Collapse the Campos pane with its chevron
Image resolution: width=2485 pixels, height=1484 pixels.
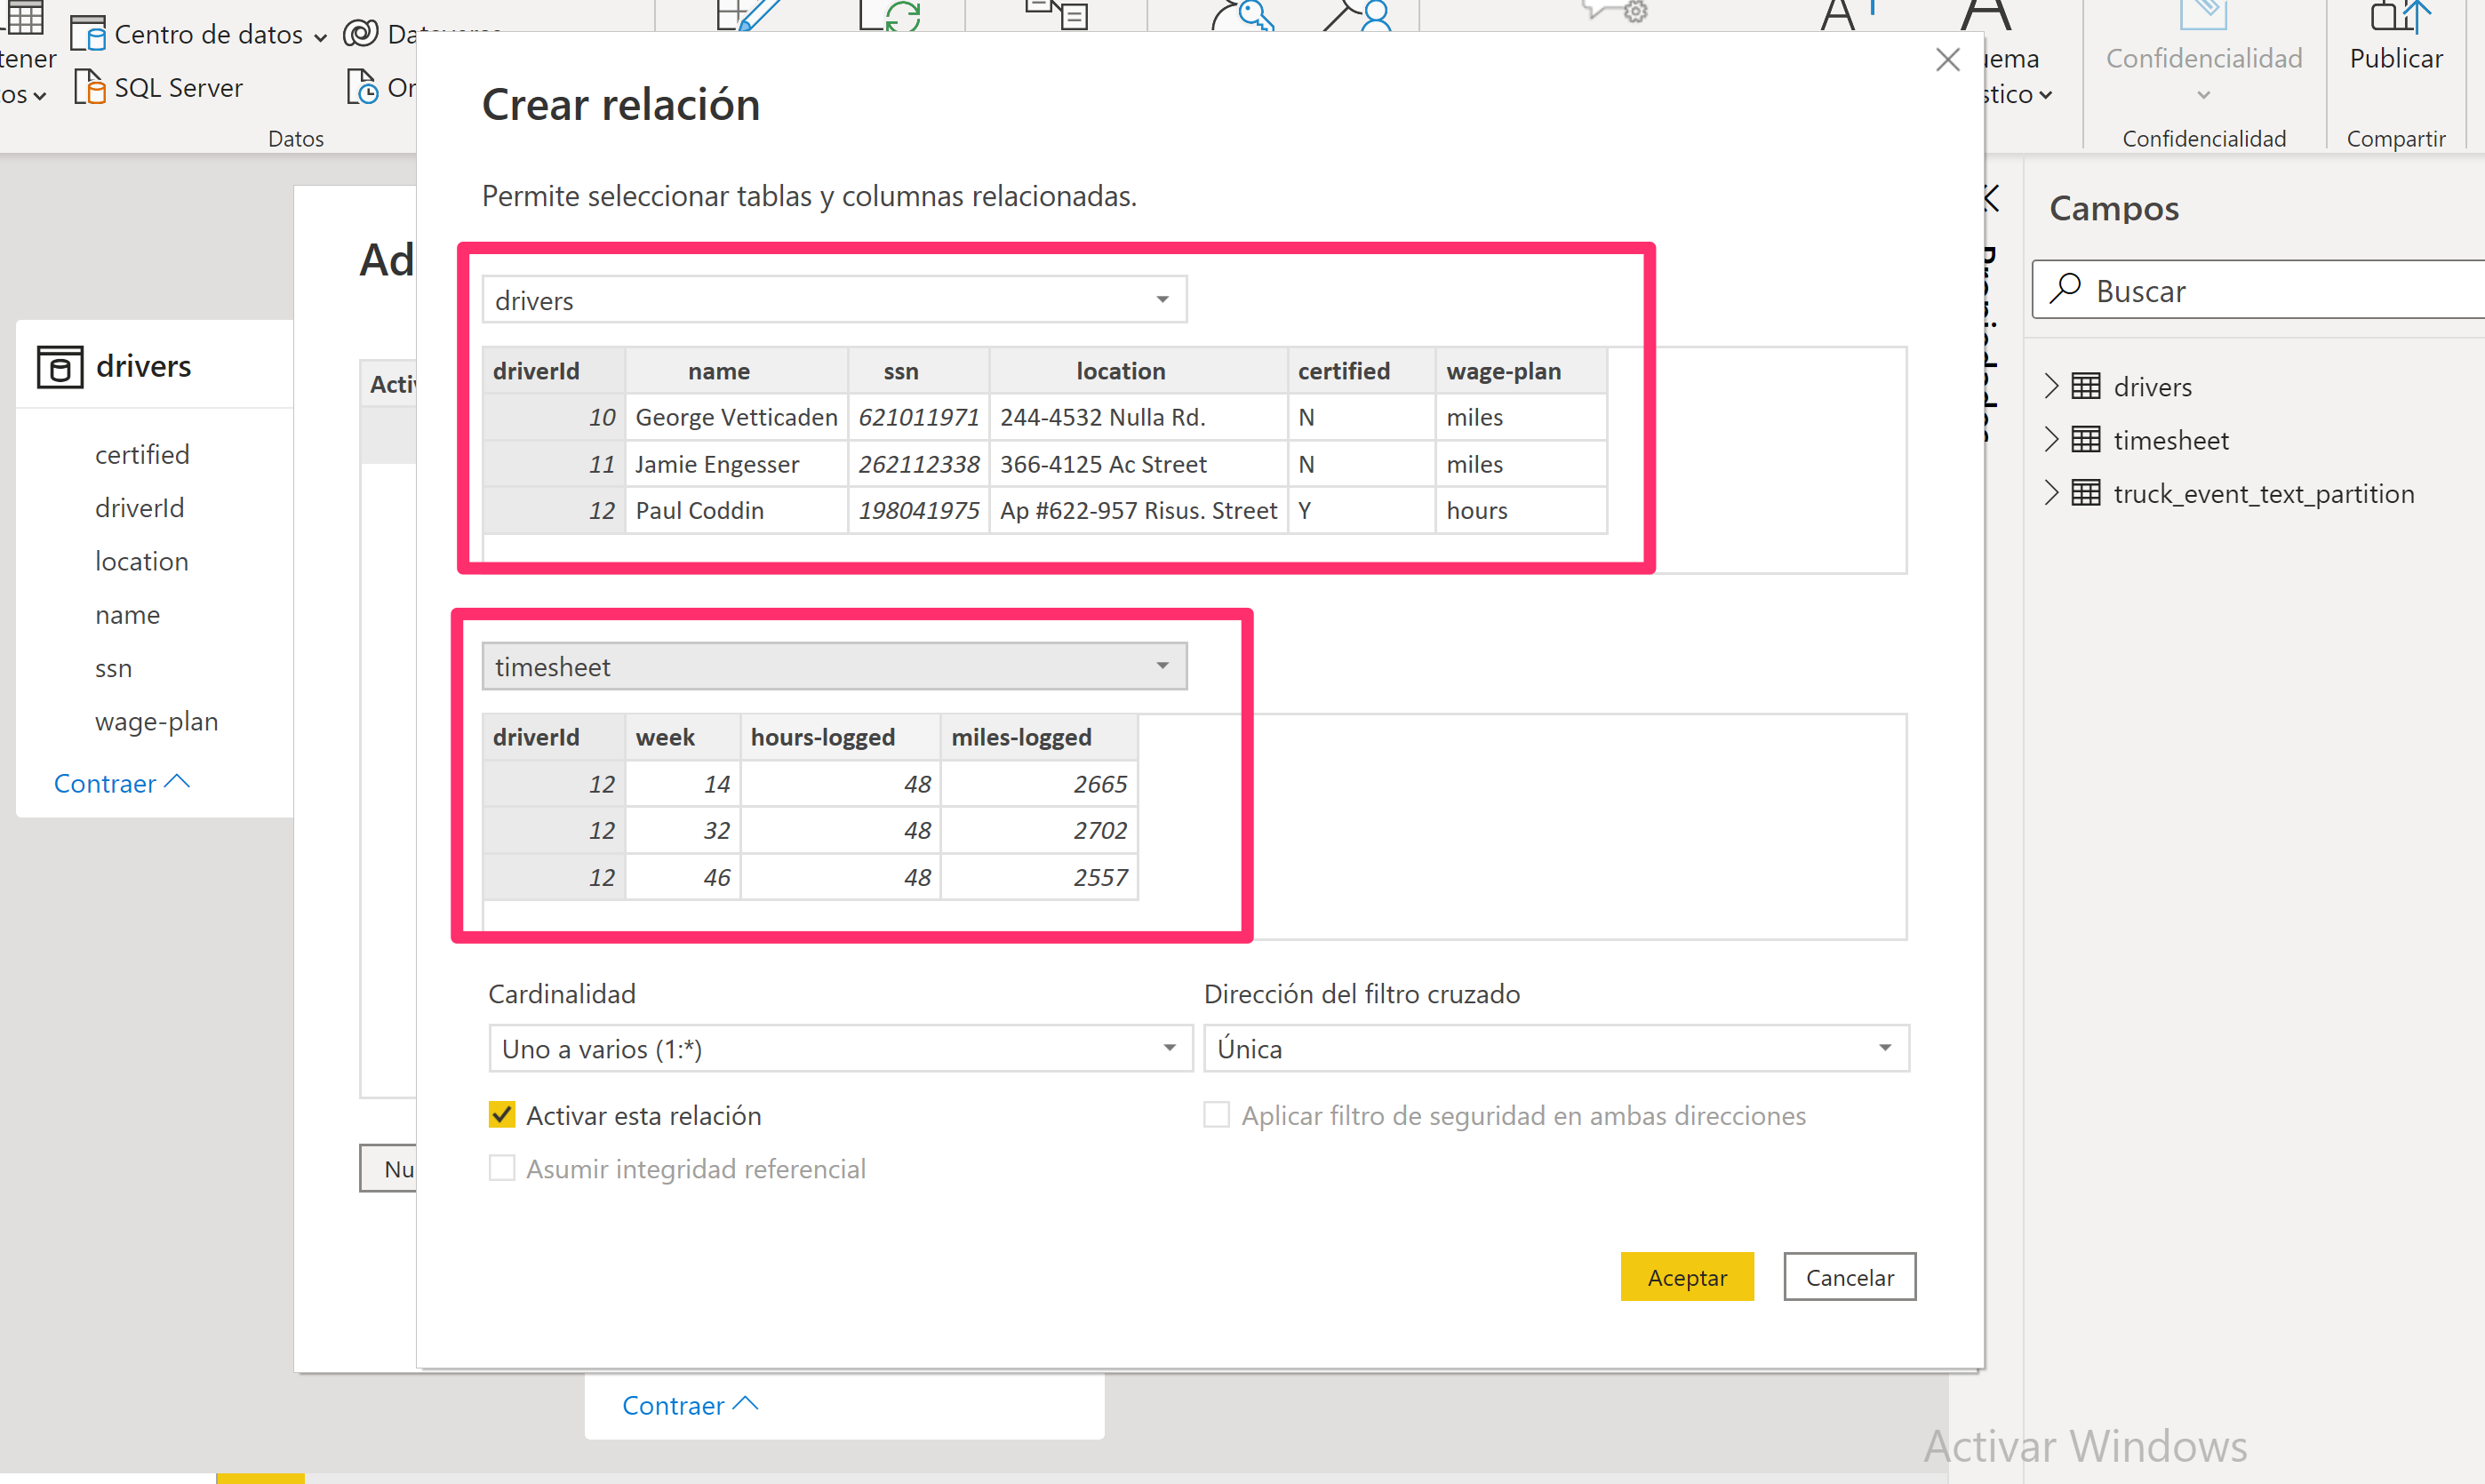(x=1992, y=198)
